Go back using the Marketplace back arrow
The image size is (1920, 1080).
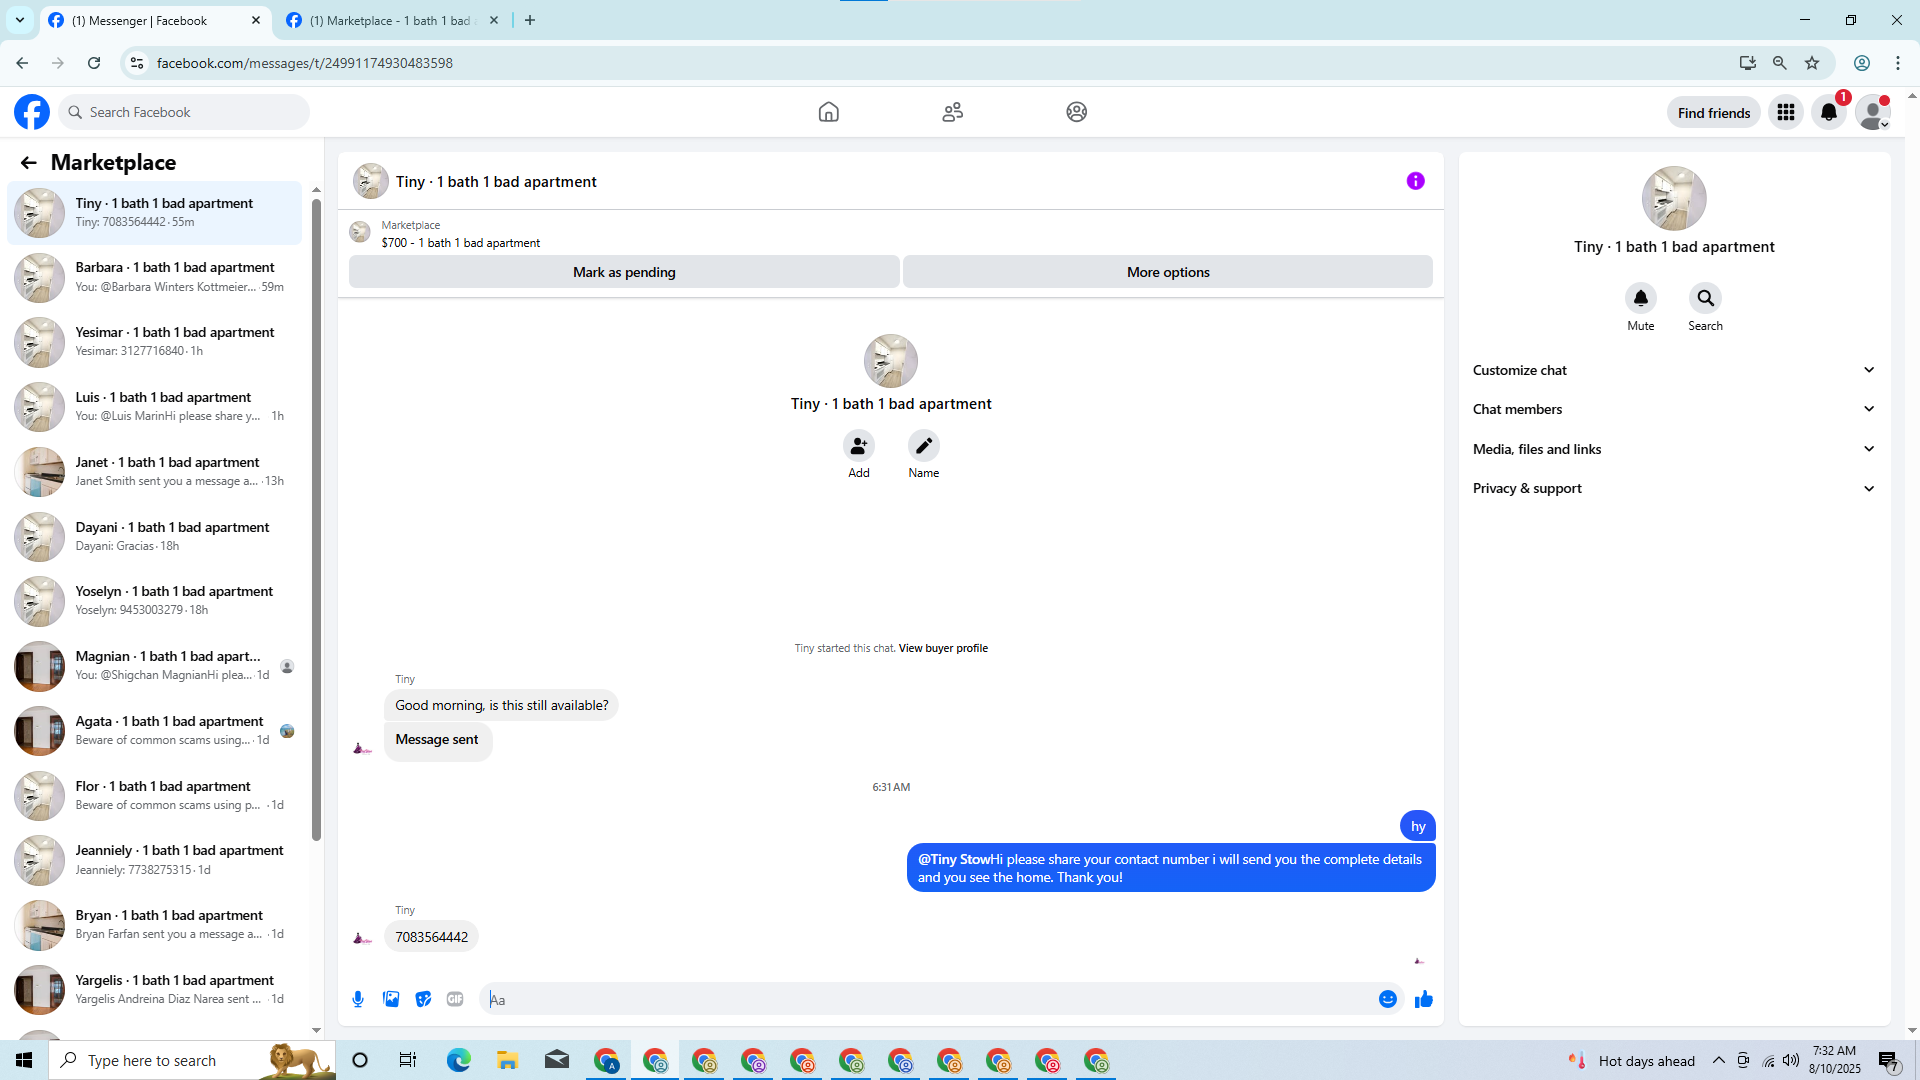28,162
